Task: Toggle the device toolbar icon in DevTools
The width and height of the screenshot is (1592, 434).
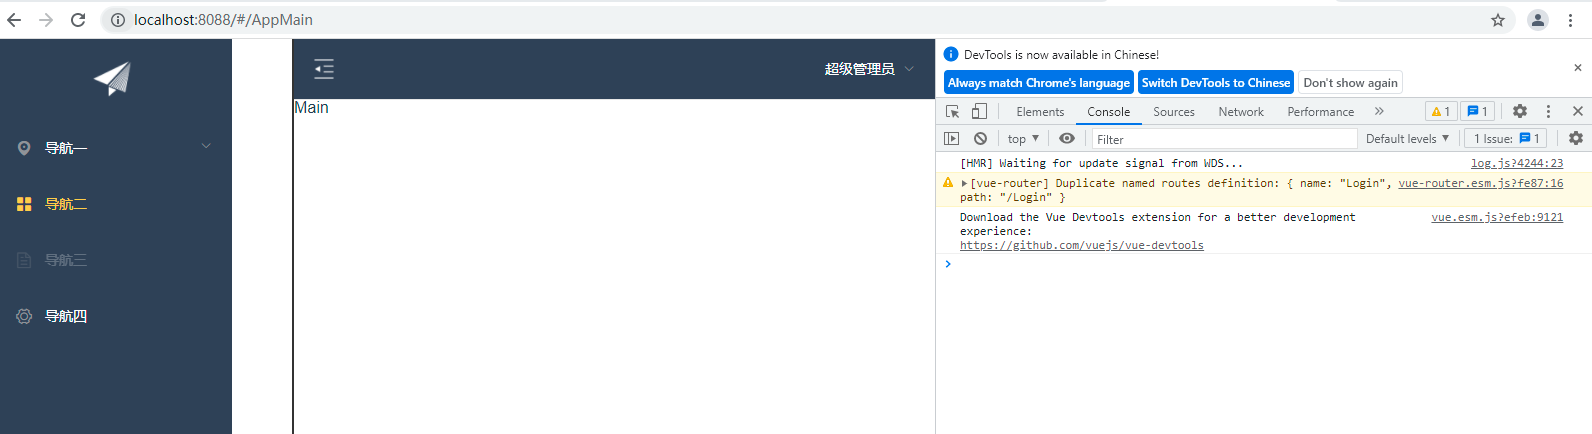Action: click(979, 111)
